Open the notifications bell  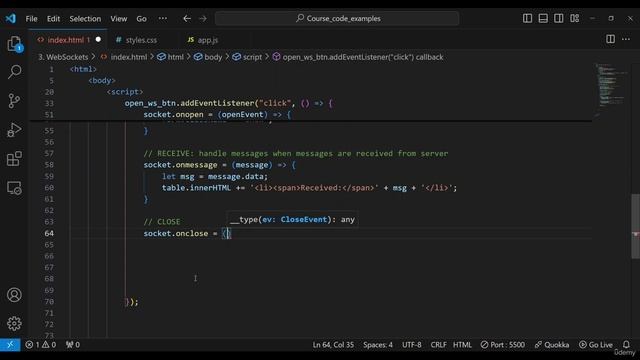click(626, 345)
